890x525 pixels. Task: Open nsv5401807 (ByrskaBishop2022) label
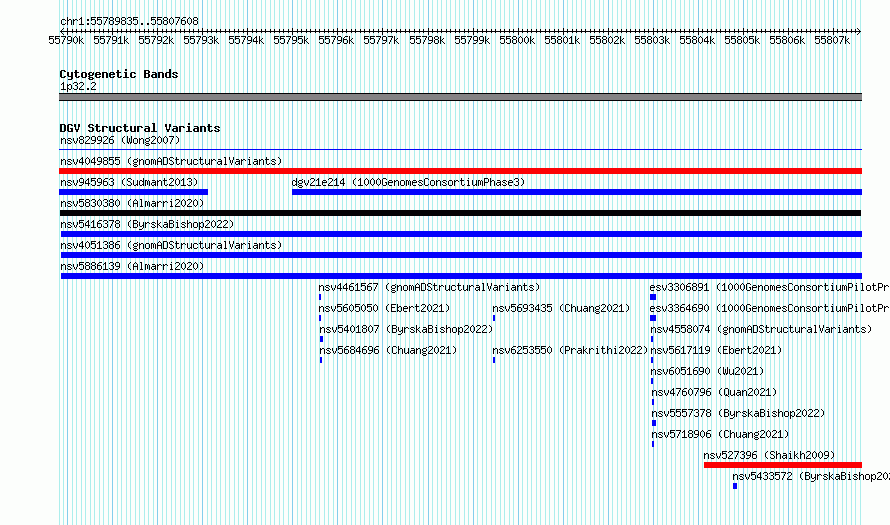coord(406,329)
